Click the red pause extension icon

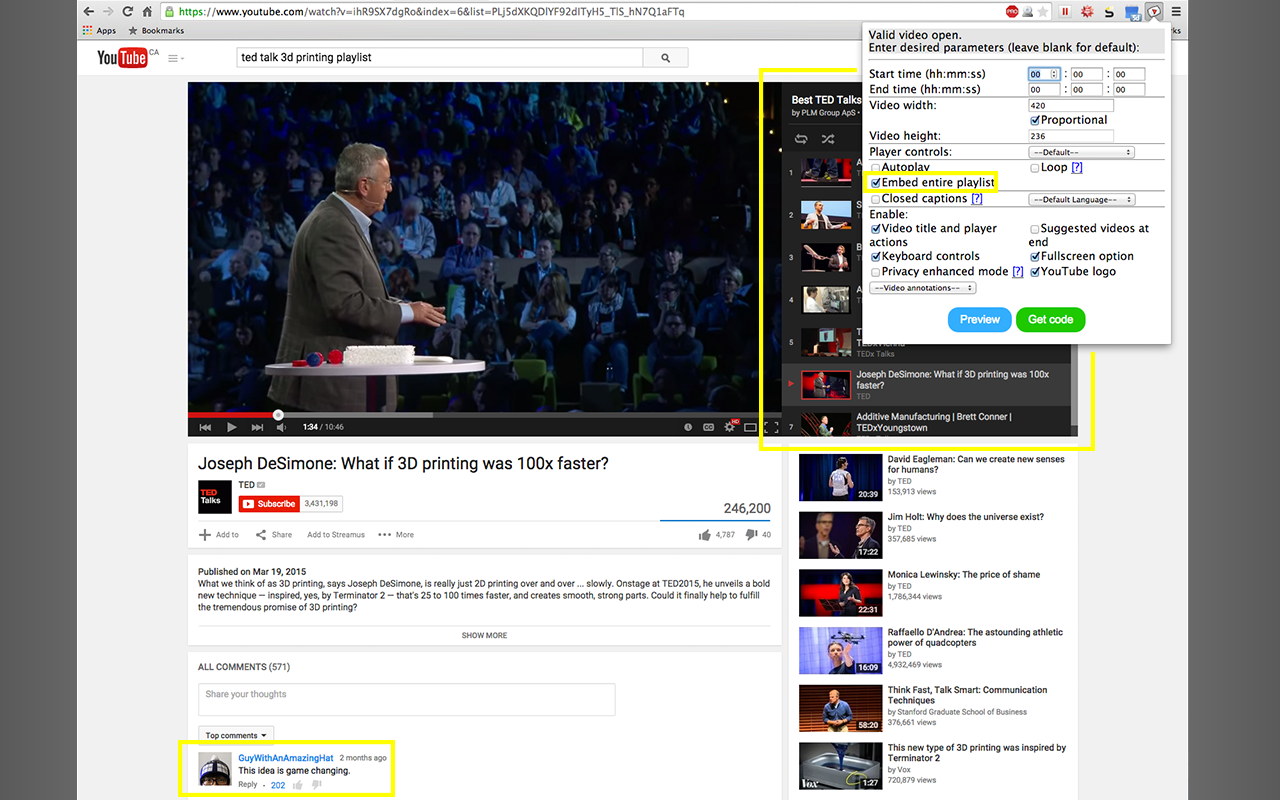click(x=1065, y=12)
